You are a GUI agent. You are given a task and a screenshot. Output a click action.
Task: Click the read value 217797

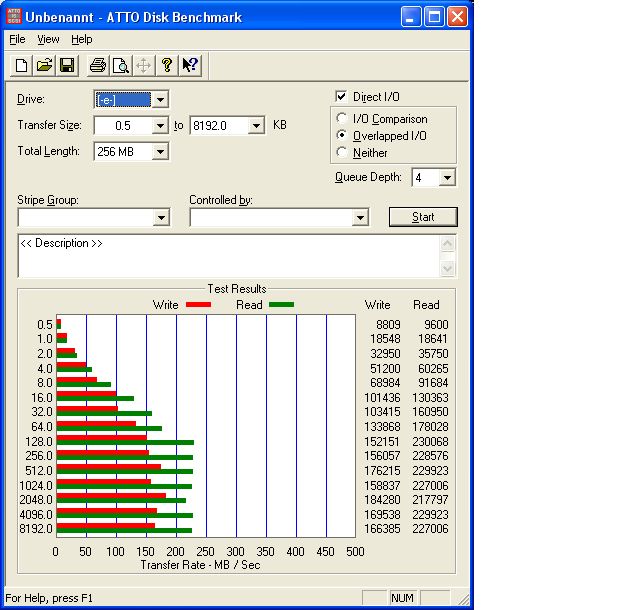click(430, 500)
